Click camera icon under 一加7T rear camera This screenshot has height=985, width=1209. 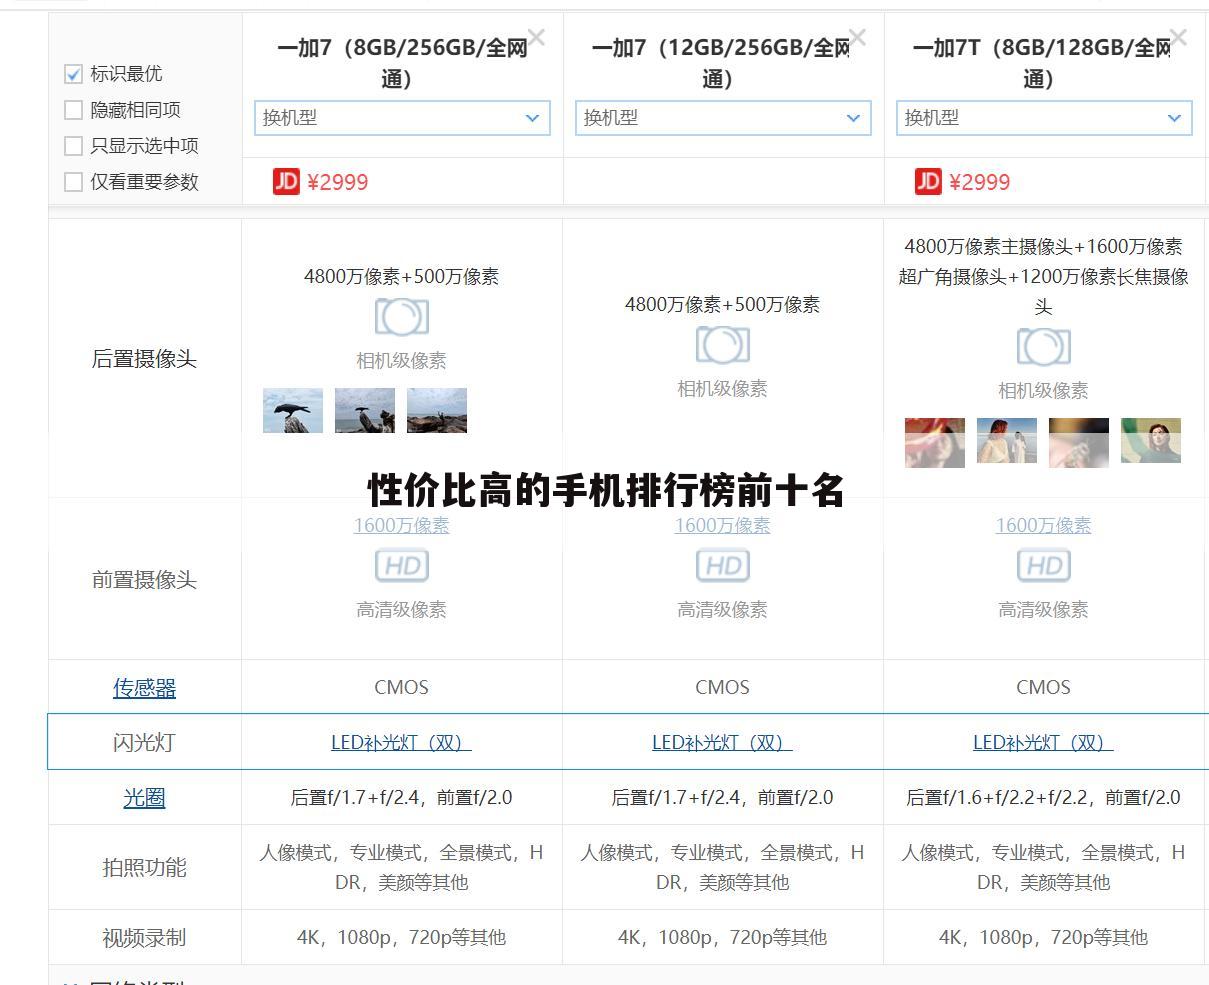[x=1044, y=347]
